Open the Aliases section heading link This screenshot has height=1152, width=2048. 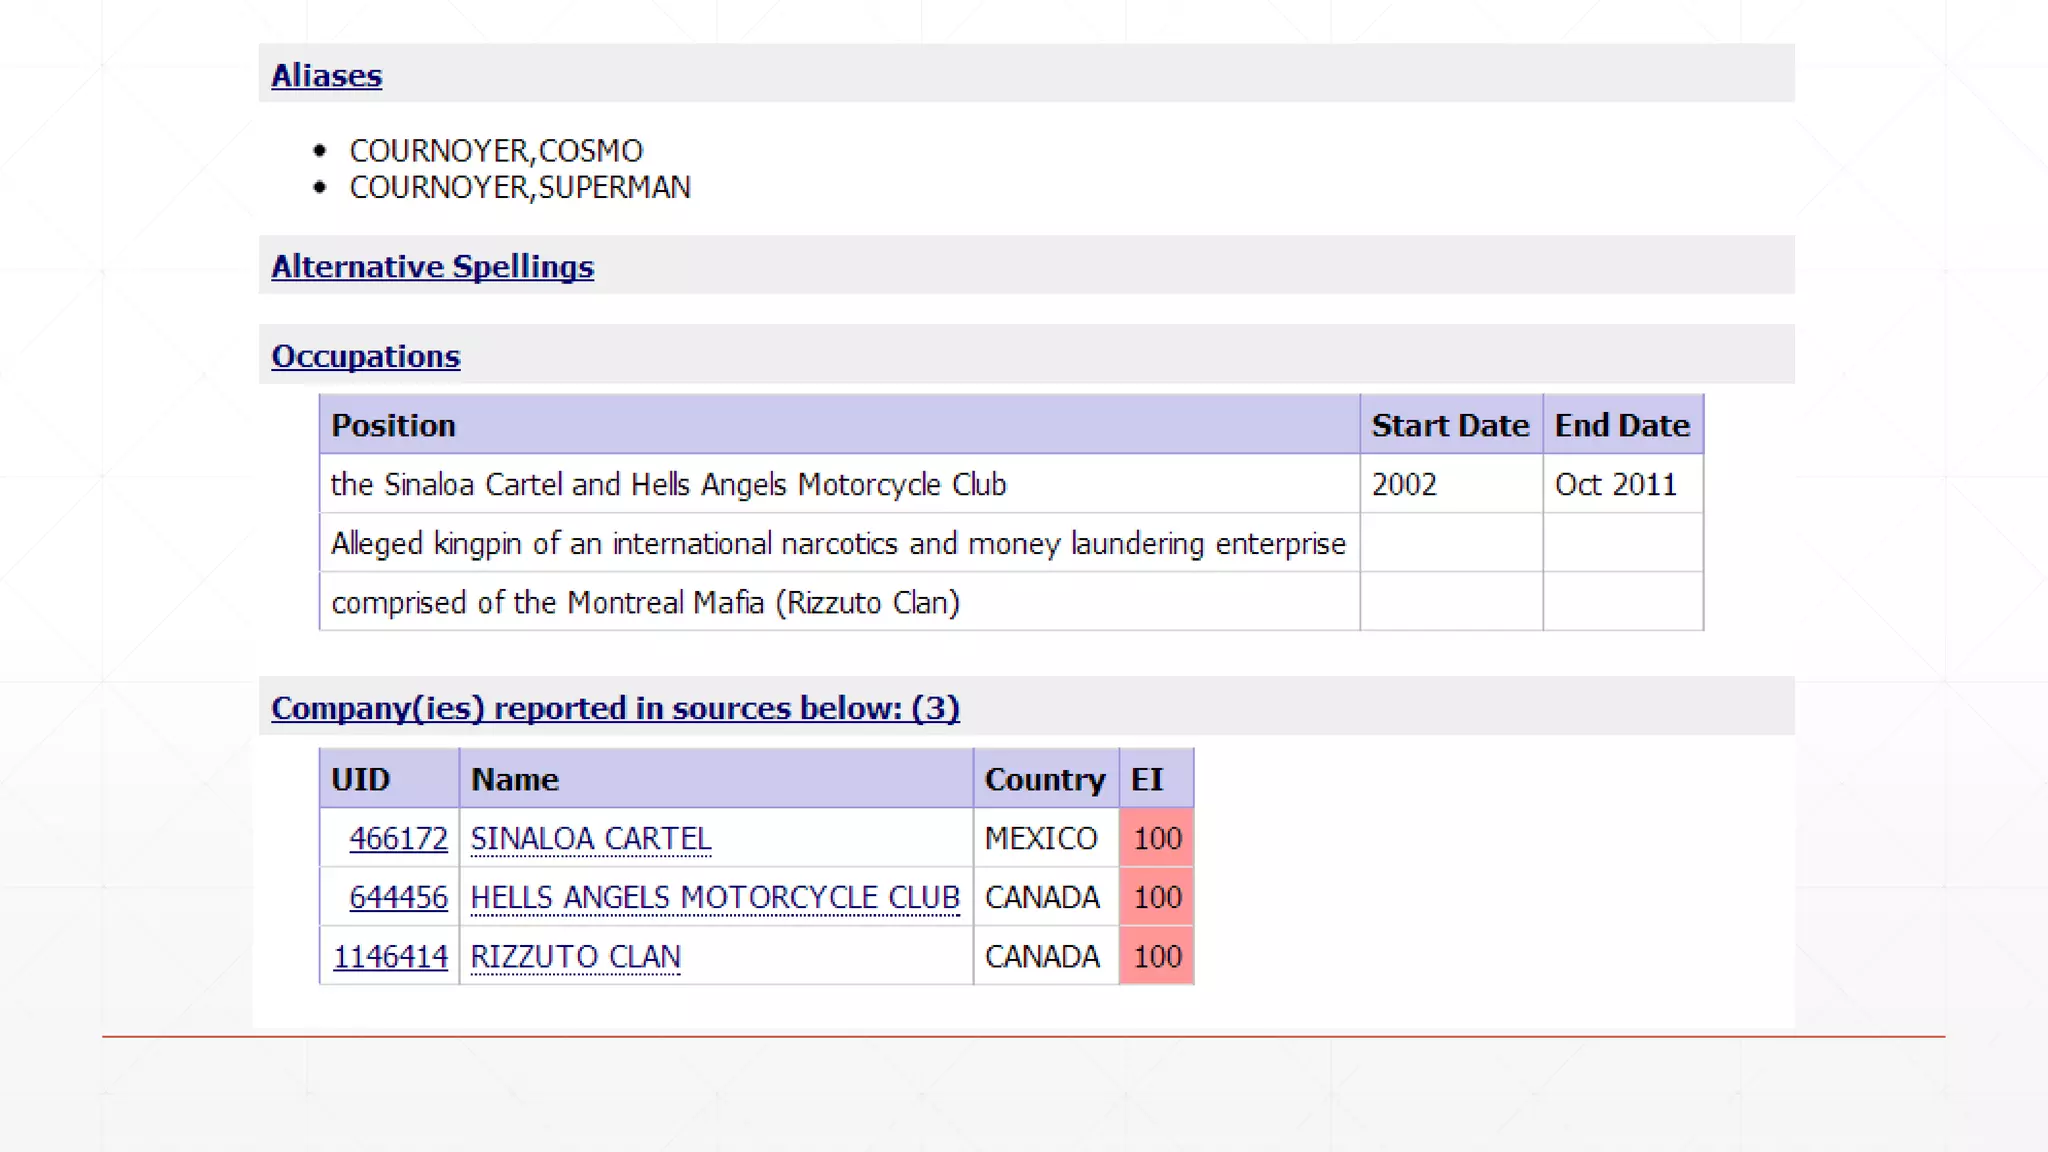coord(326,76)
